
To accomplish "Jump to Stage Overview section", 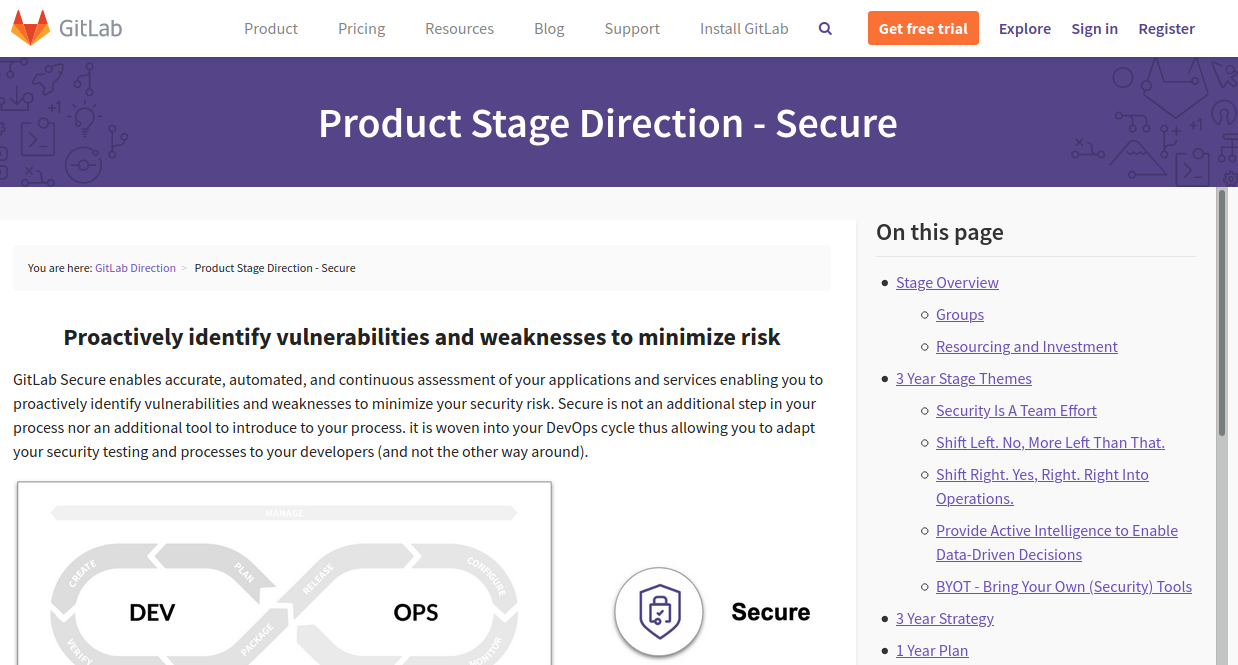I will click(947, 283).
